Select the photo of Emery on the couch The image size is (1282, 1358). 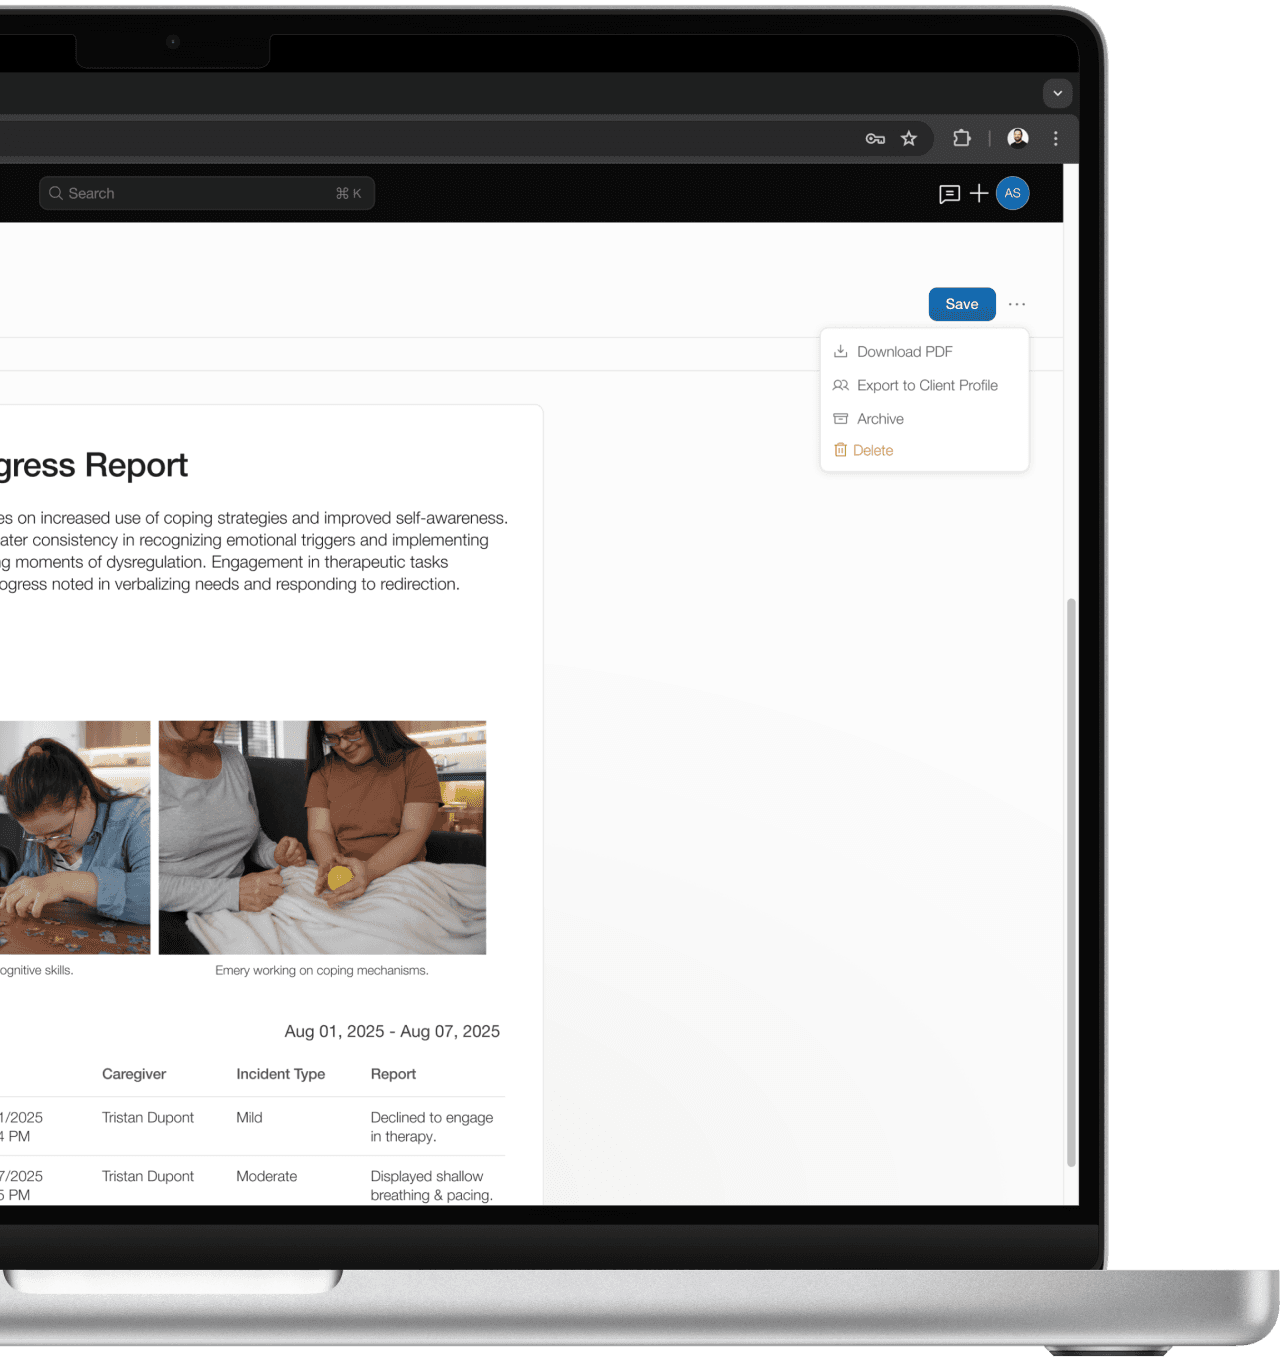322,837
